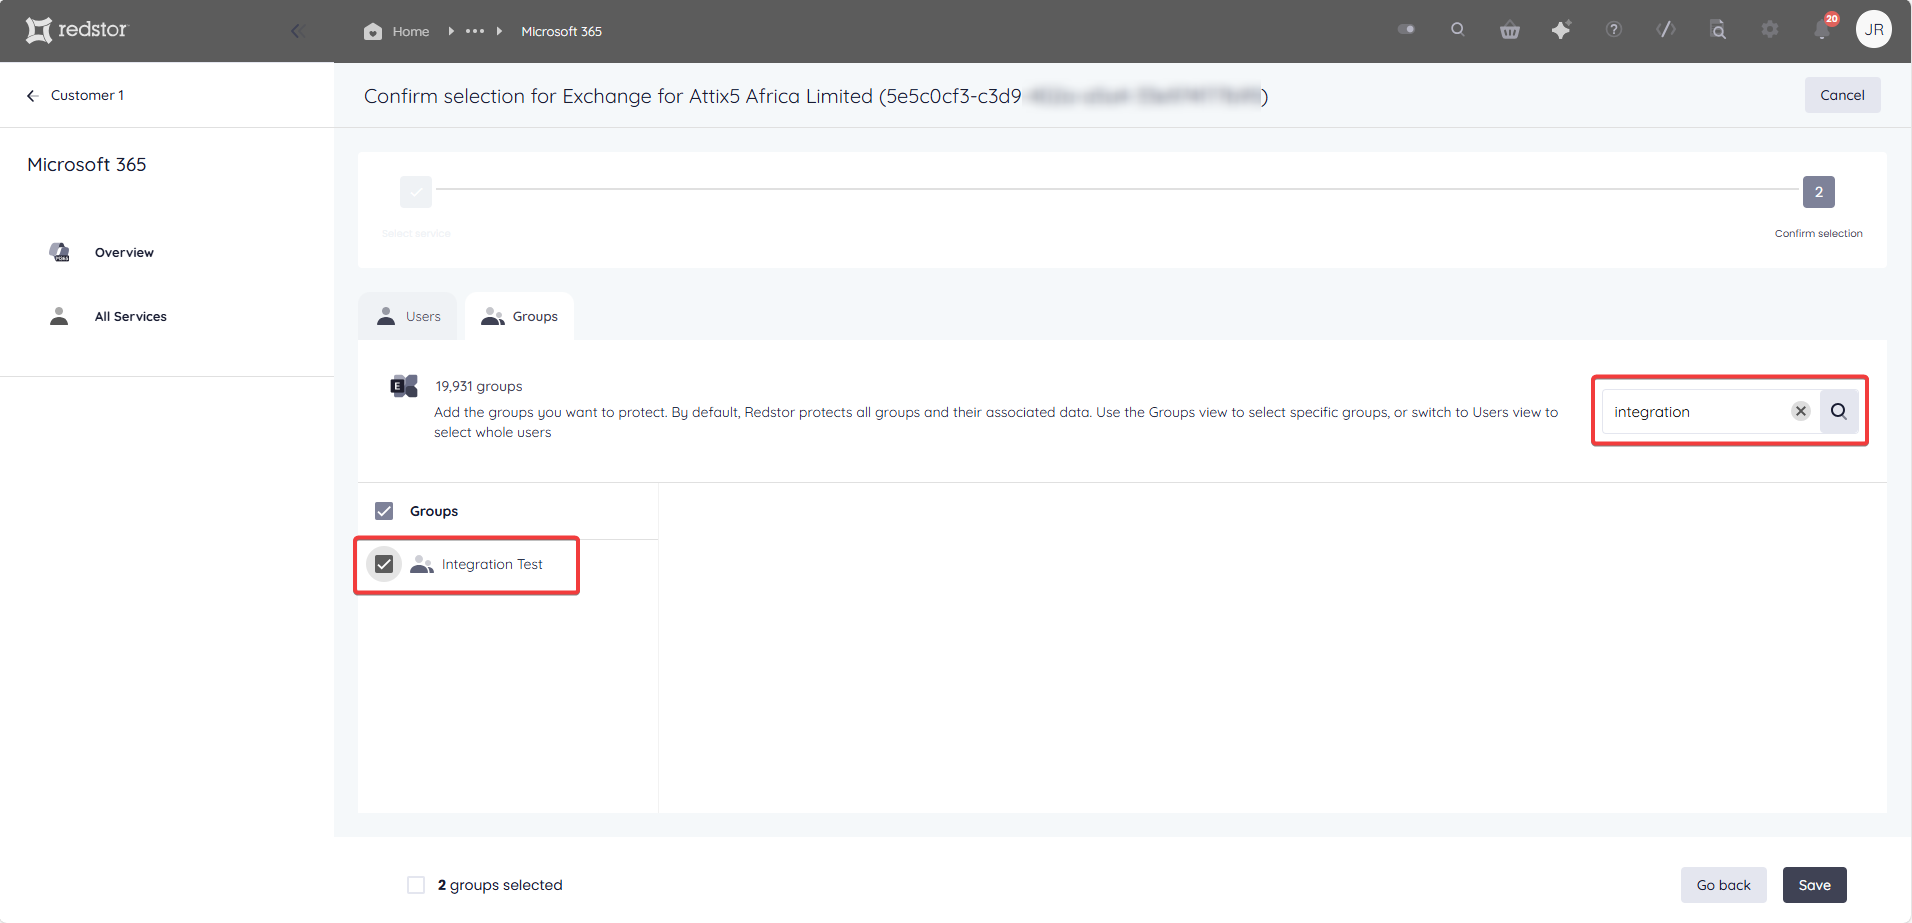
Task: Open Overview in the sidebar
Action: pyautogui.click(x=124, y=253)
